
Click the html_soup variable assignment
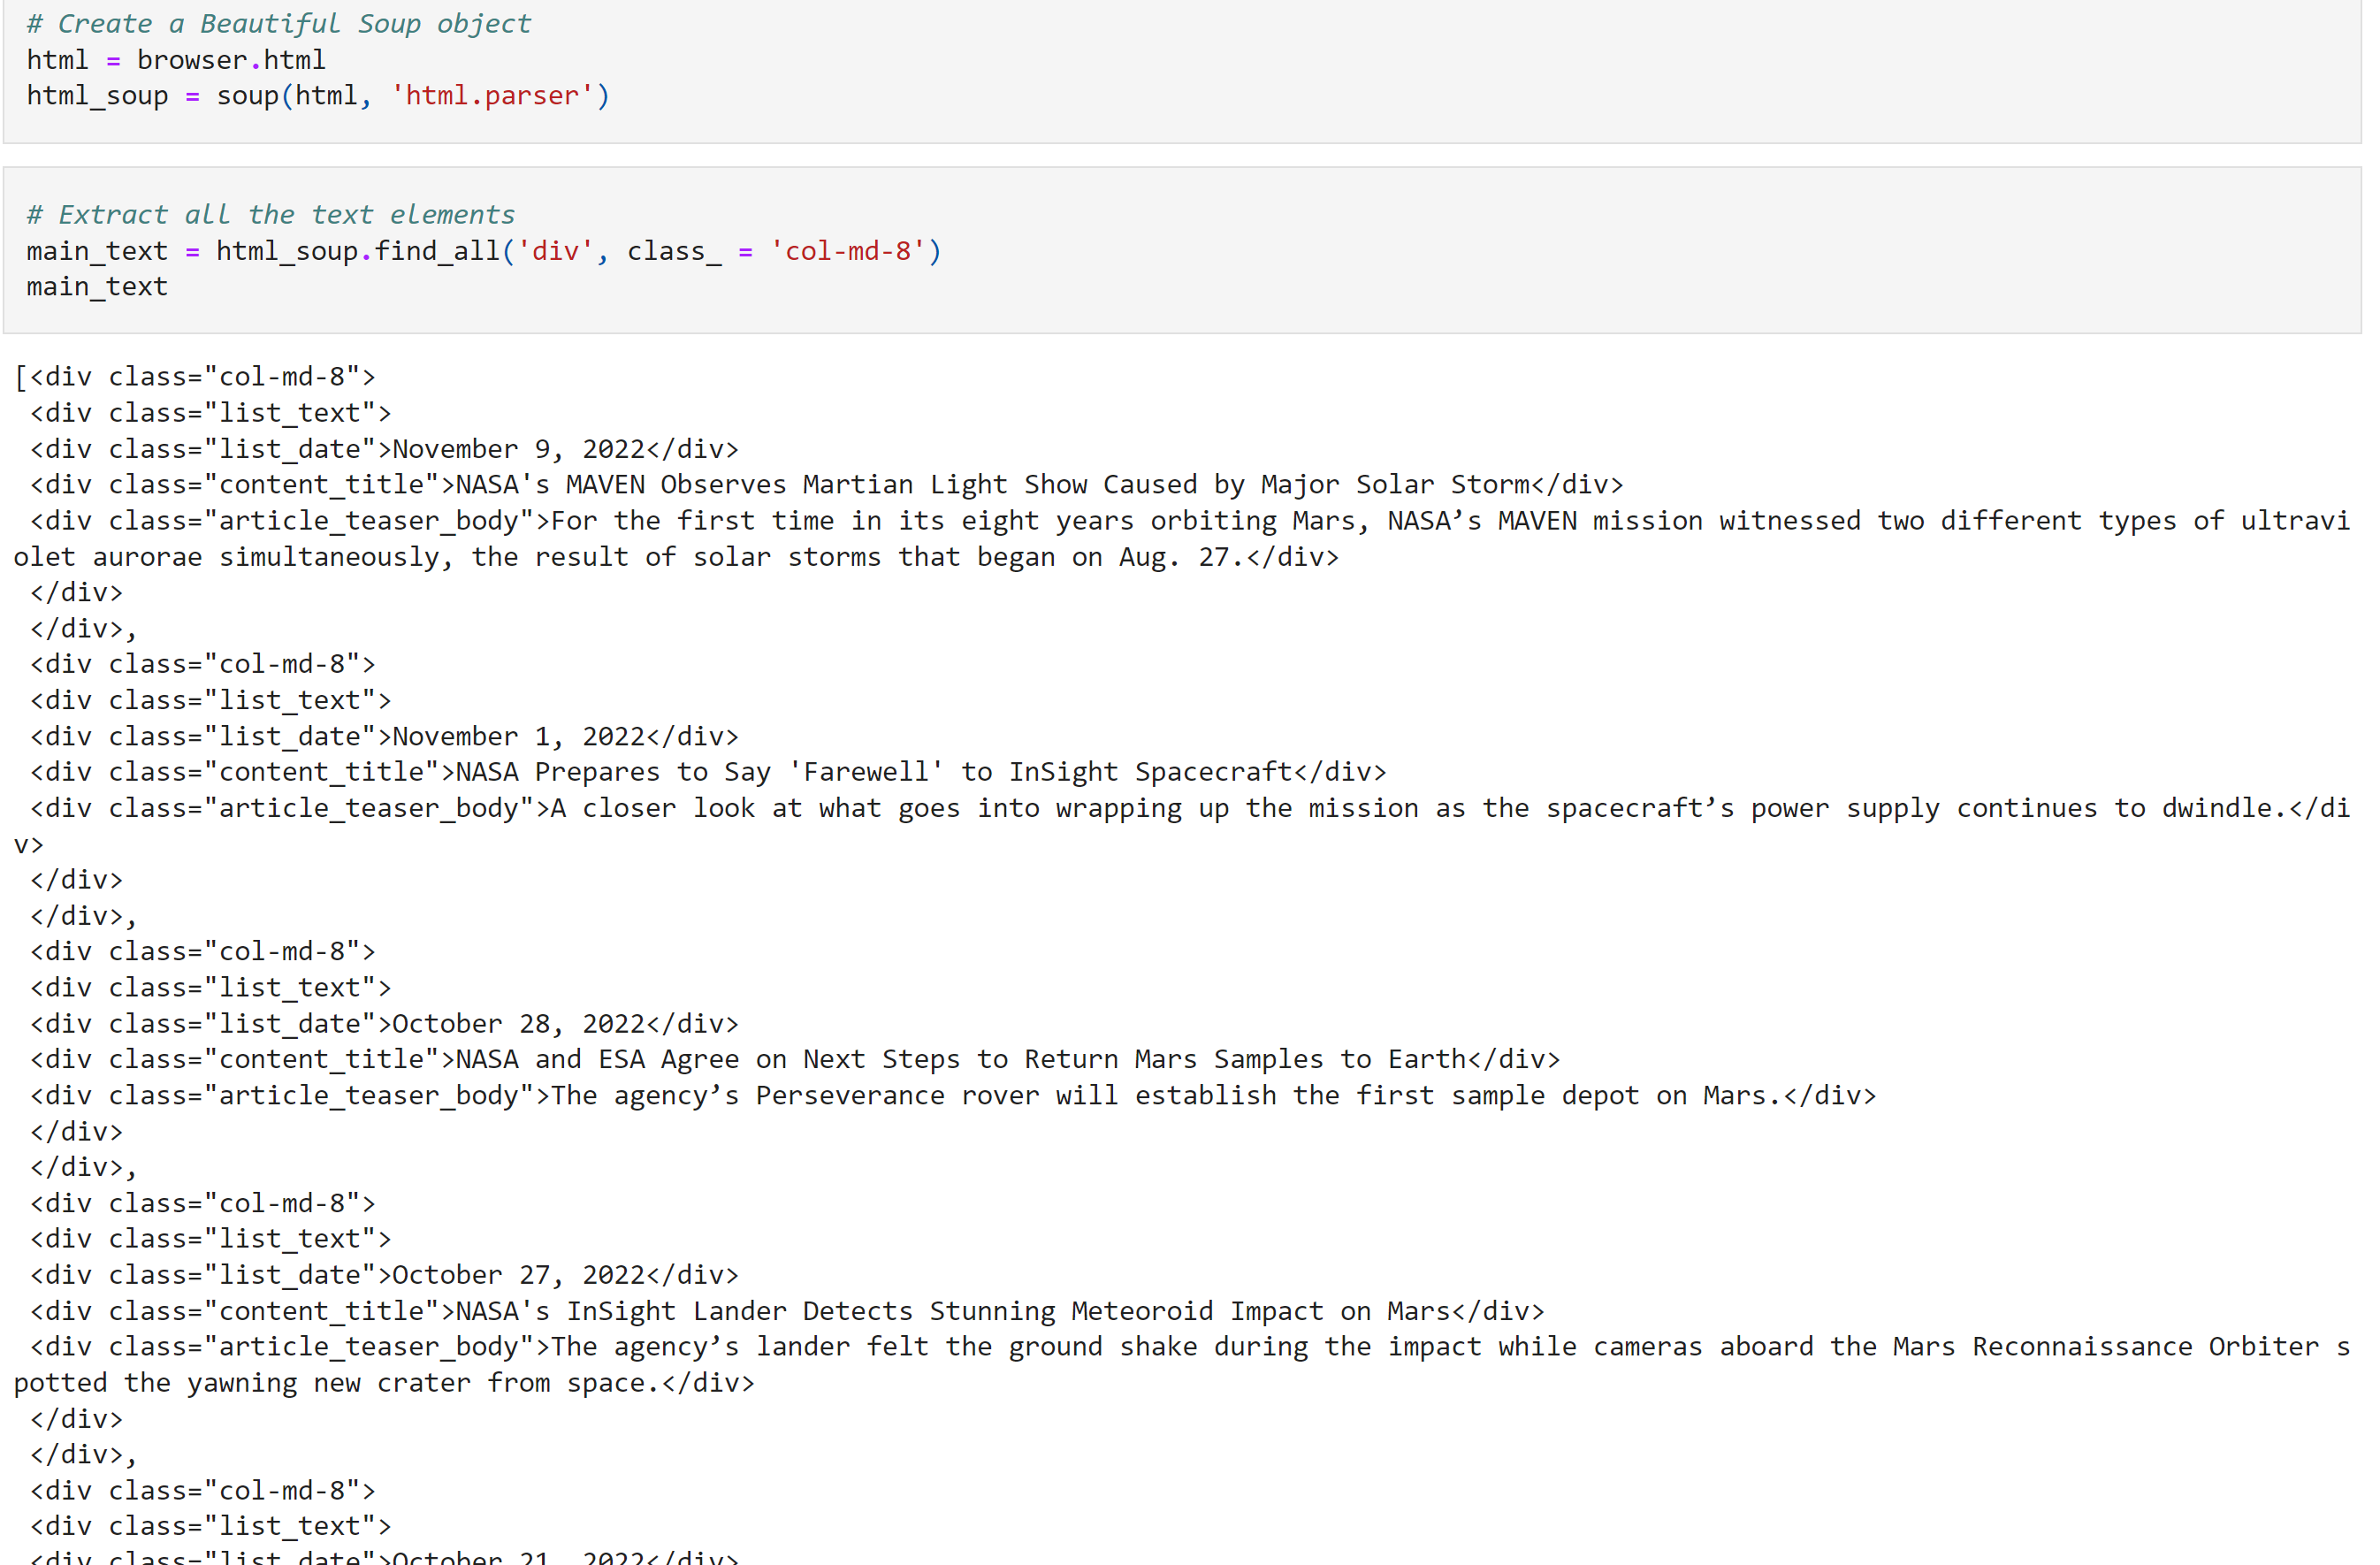coord(97,95)
